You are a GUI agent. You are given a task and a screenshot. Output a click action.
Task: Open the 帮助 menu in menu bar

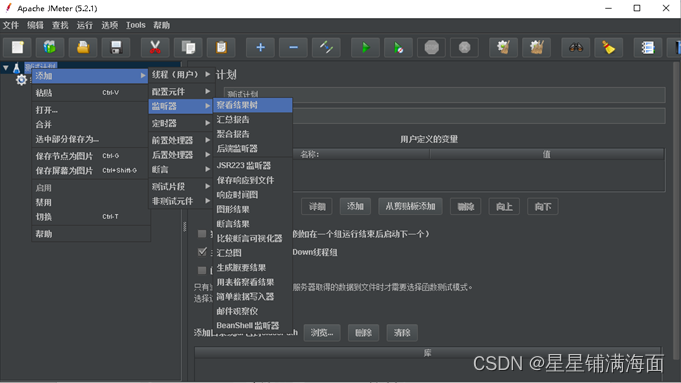pyautogui.click(x=161, y=25)
